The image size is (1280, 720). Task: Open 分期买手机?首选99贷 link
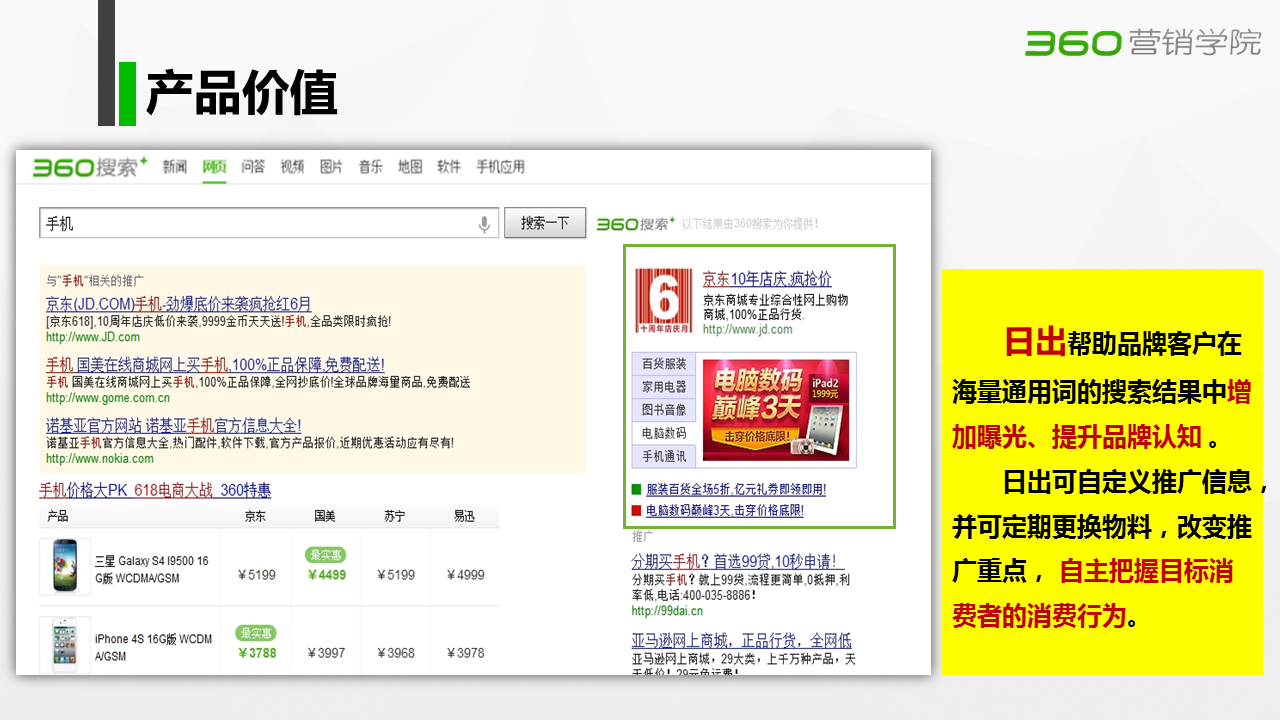[738, 561]
